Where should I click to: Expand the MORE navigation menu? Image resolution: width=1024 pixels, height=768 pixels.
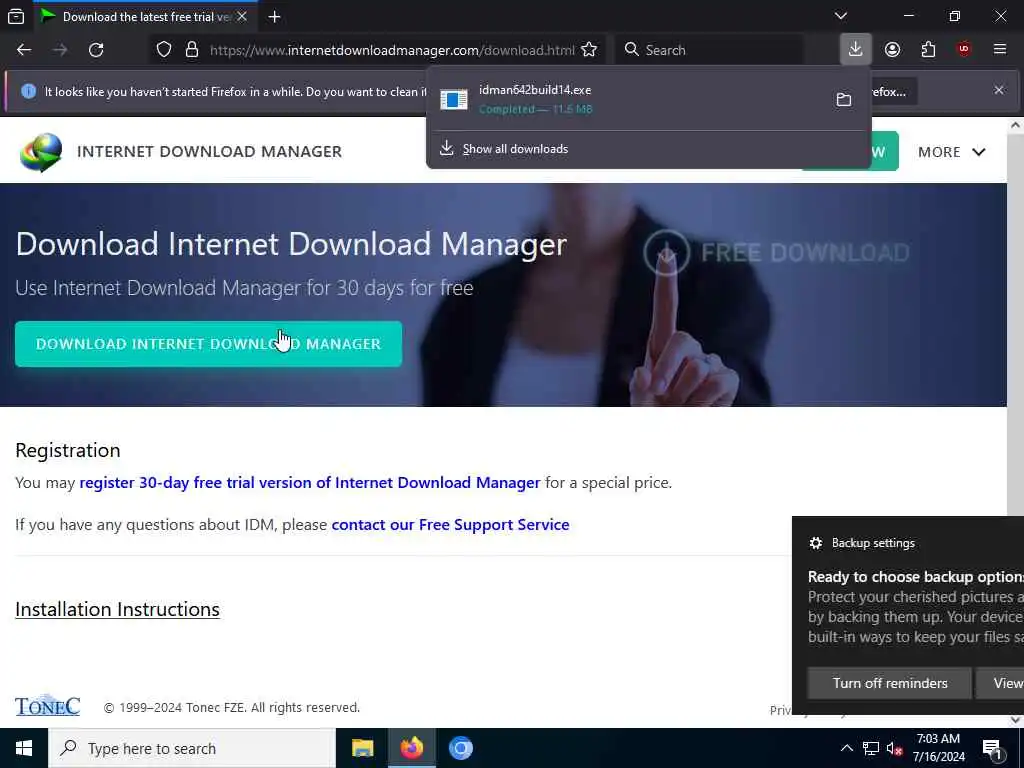(952, 152)
